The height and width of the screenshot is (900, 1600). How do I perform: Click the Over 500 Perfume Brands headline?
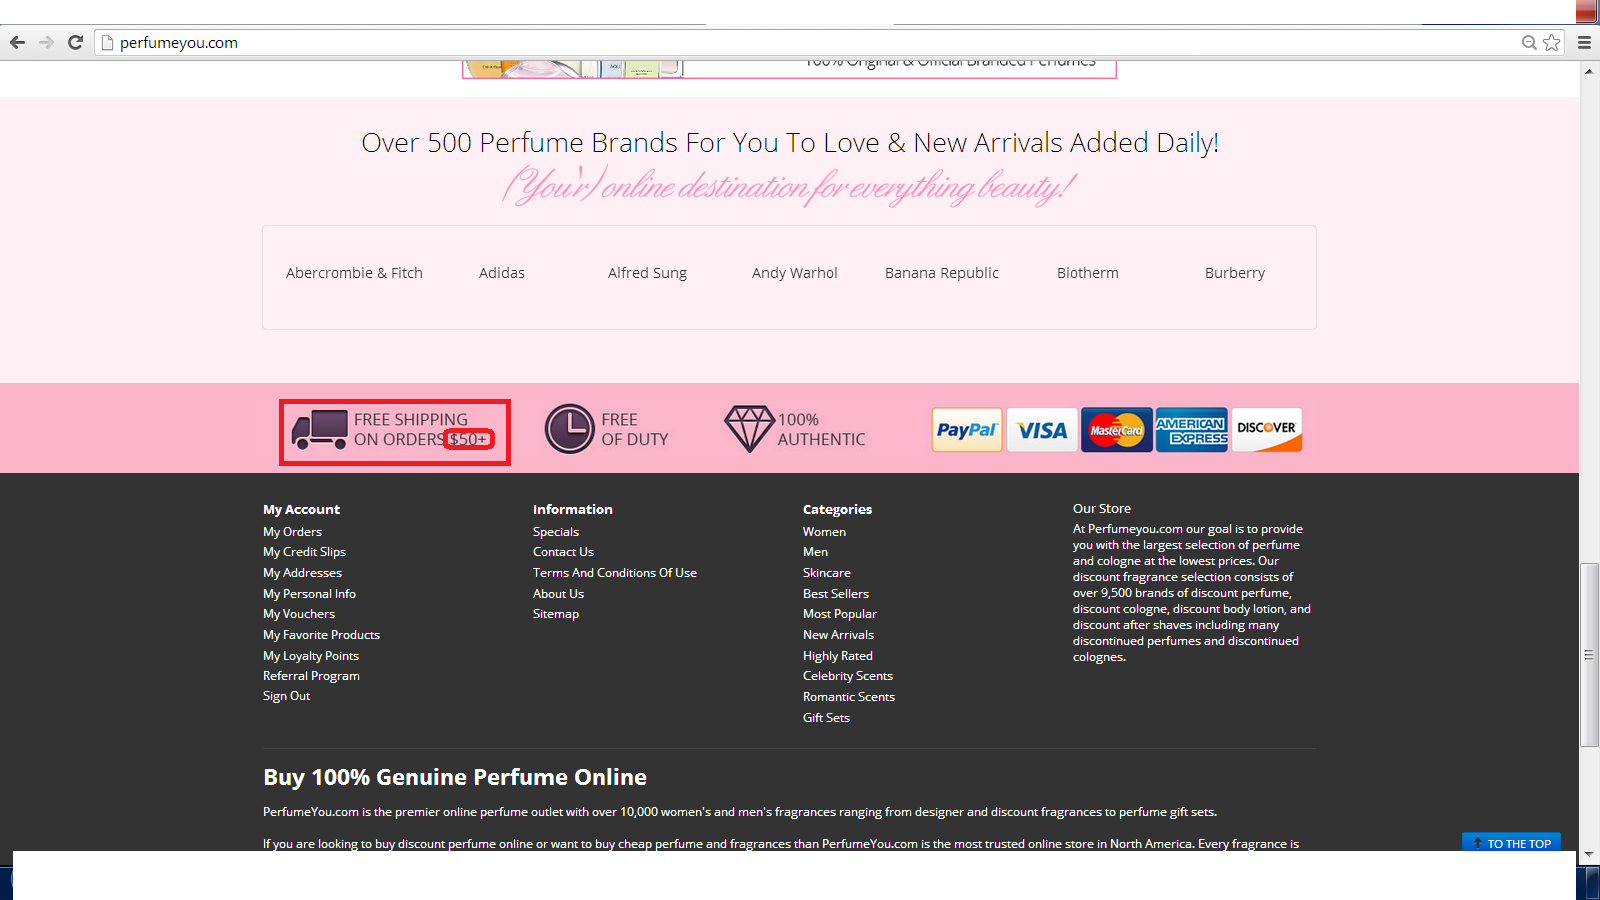click(790, 143)
